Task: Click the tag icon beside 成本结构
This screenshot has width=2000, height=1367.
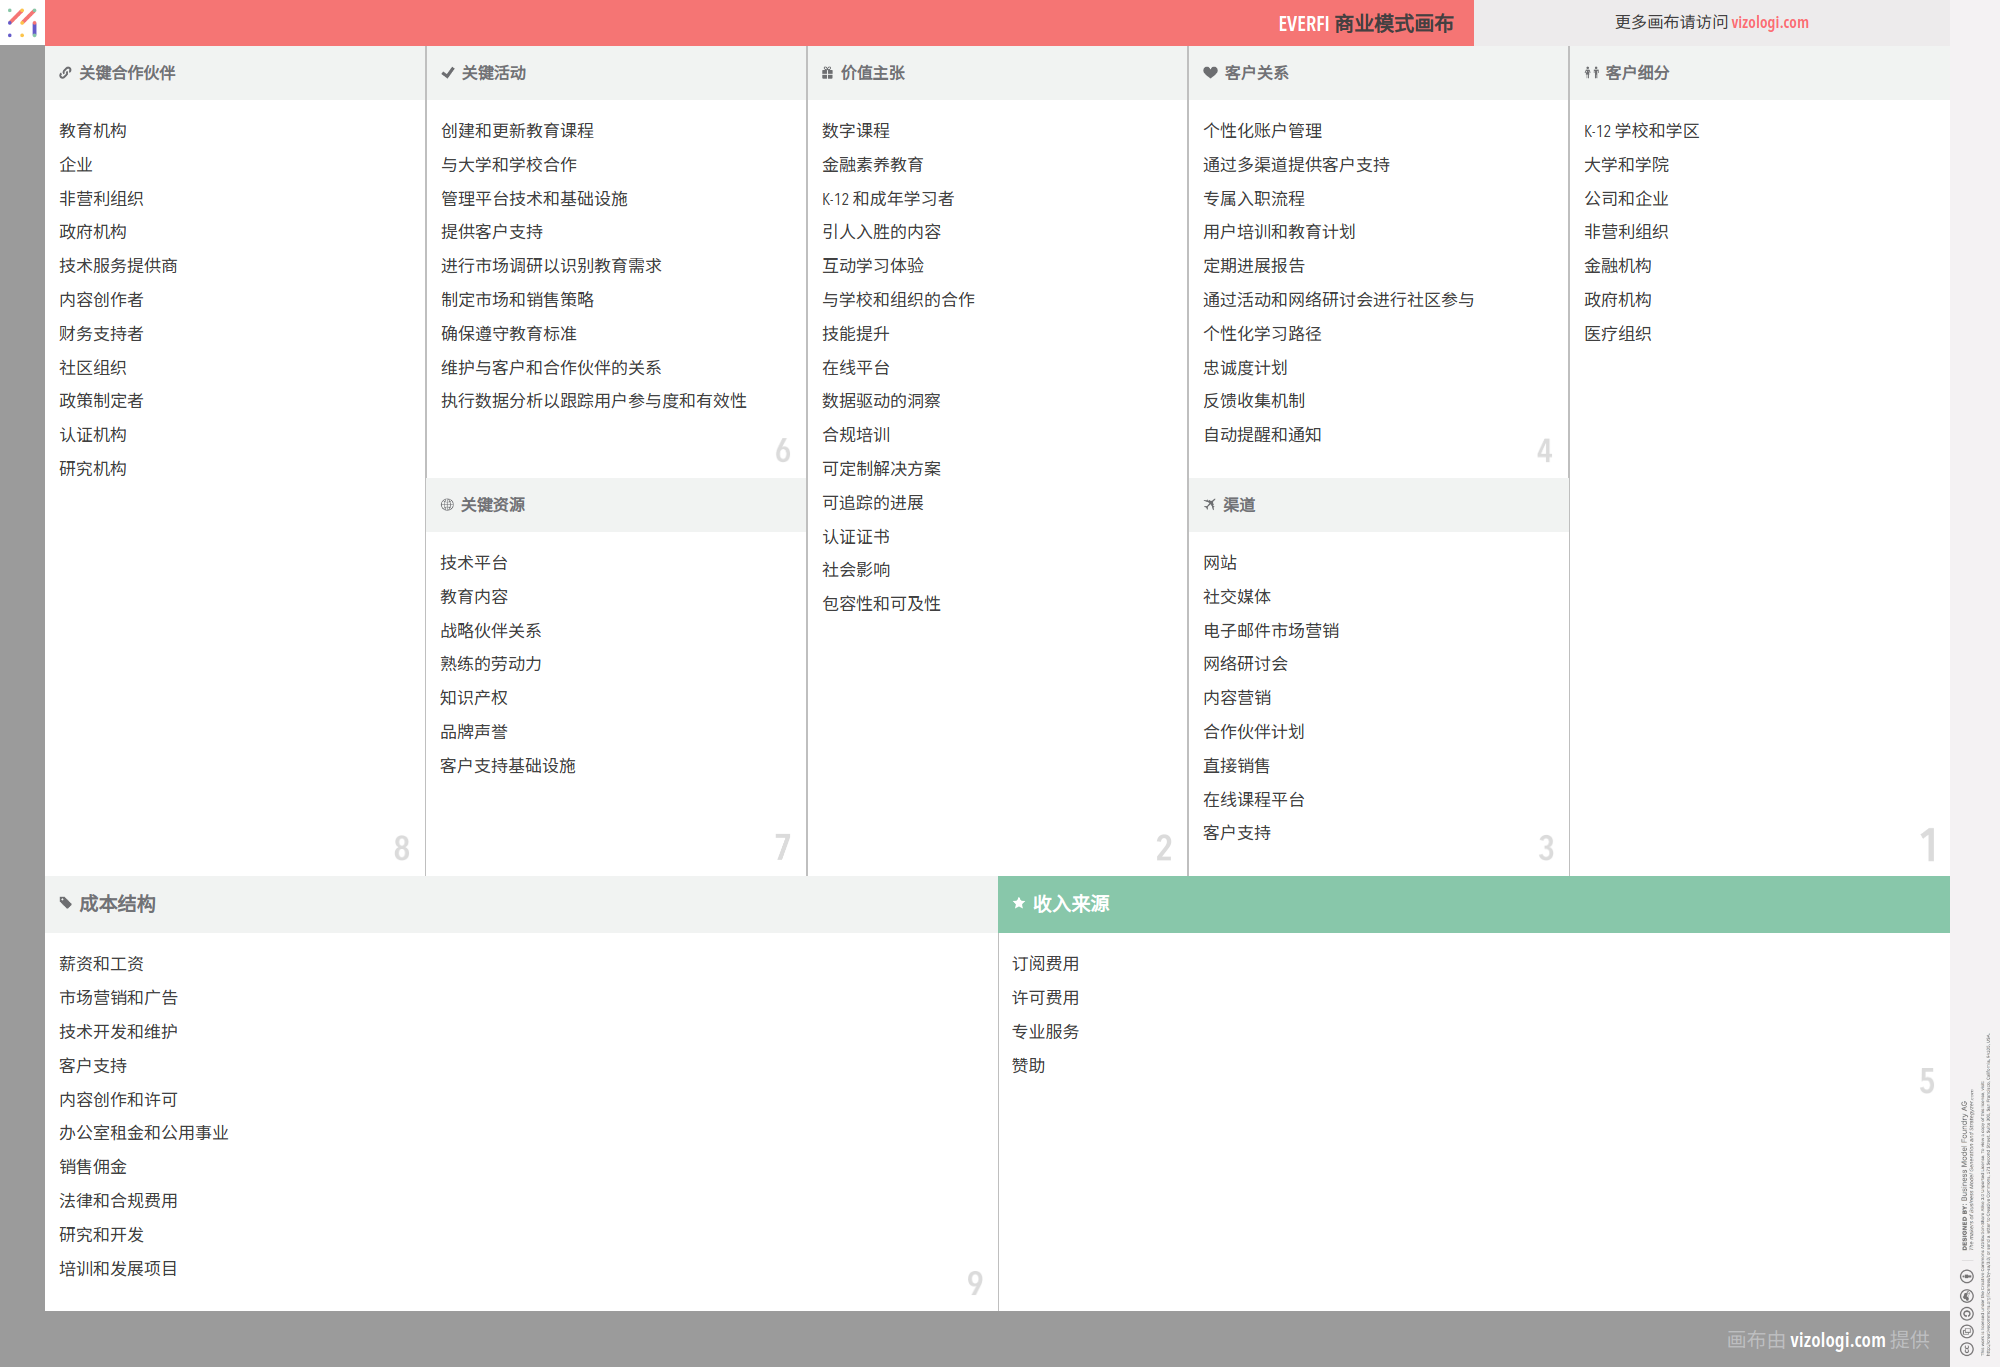Action: coord(66,904)
